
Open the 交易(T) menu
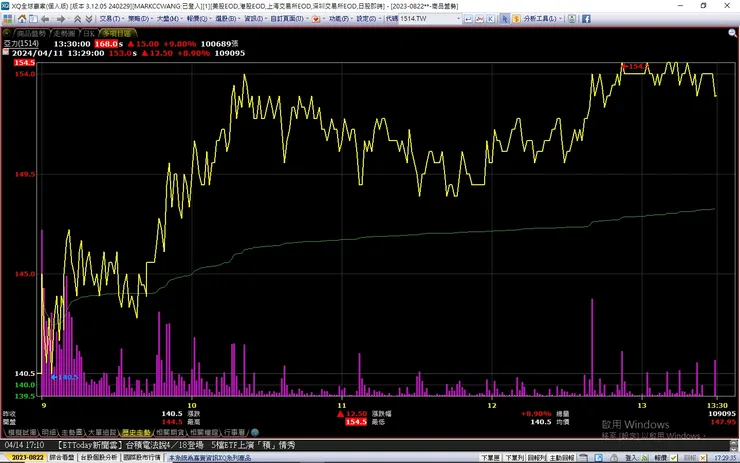[x=111, y=19]
